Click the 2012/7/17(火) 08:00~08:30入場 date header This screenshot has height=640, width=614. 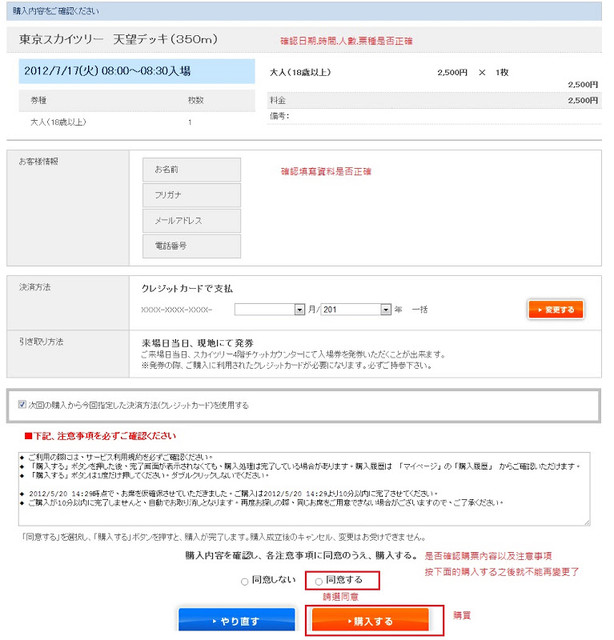[x=137, y=71]
